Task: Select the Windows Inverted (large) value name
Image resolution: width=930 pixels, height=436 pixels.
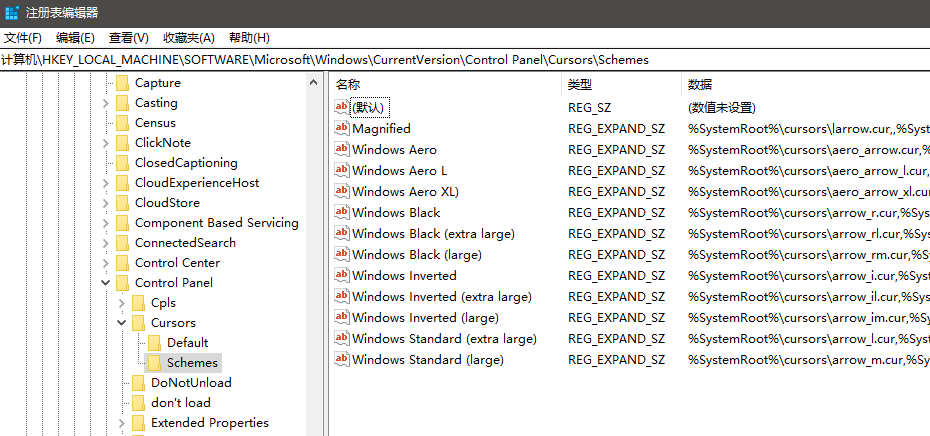Action: coord(426,317)
